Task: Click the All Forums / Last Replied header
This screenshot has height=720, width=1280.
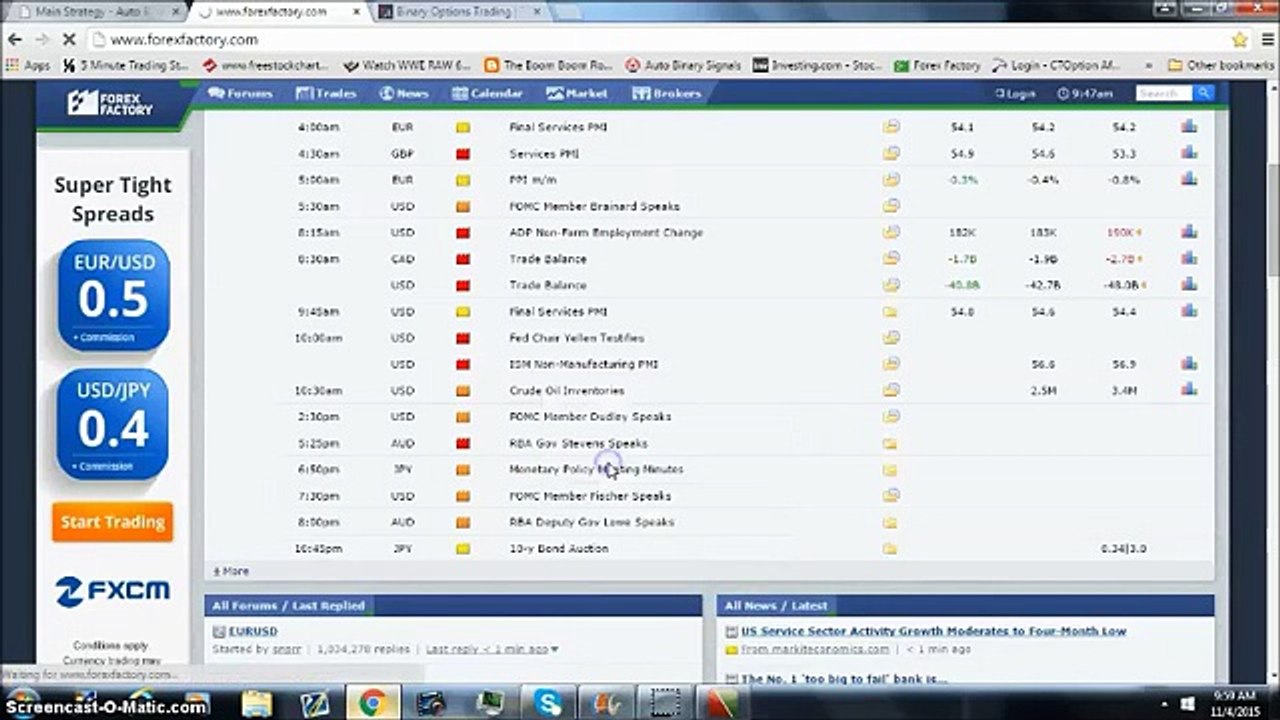Action: [289, 606]
